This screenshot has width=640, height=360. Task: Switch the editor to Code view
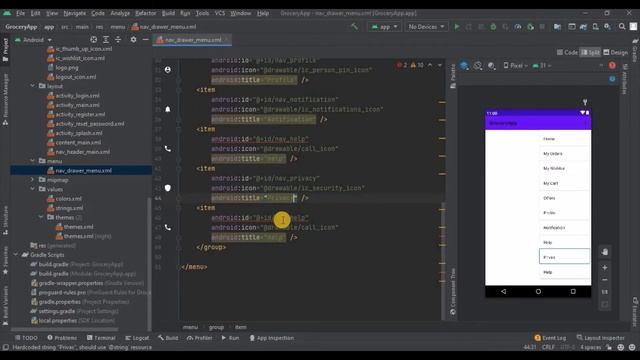pos(567,52)
